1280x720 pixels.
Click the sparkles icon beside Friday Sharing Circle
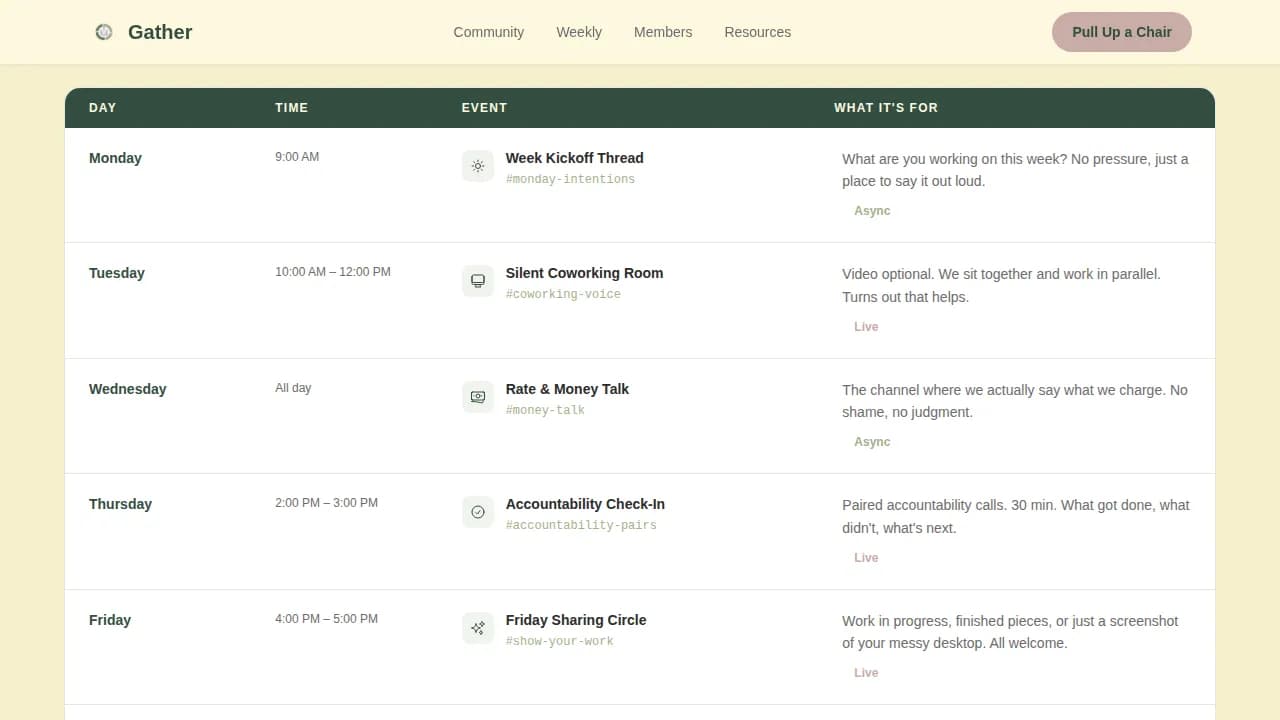pyautogui.click(x=477, y=627)
